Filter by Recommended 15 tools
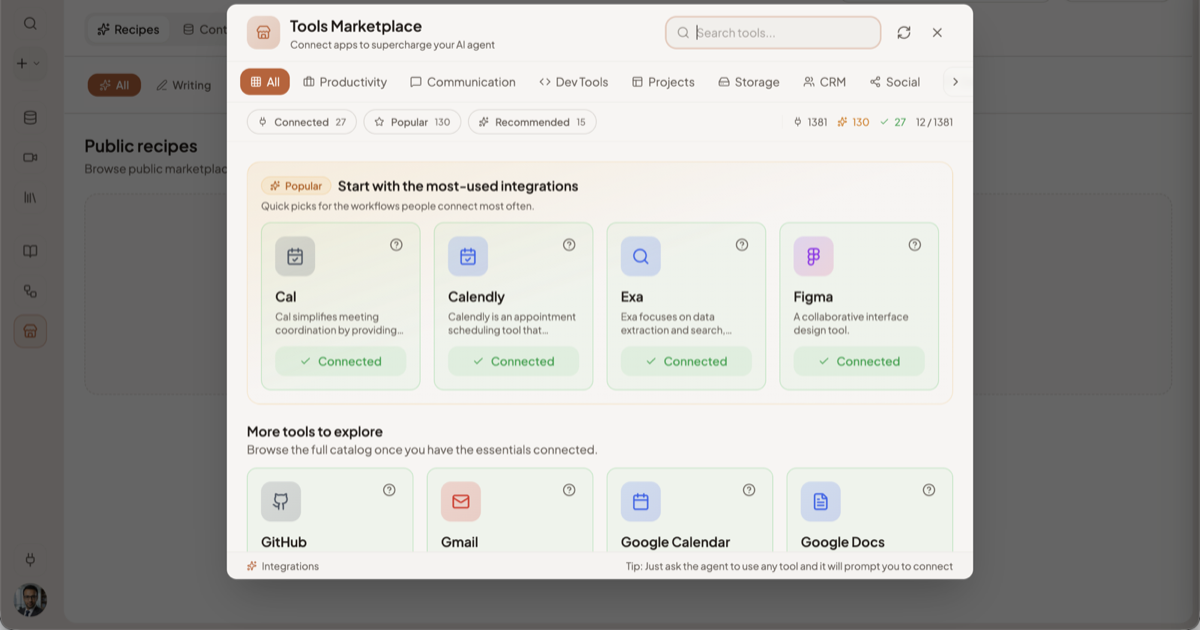Viewport: 1200px width, 630px height. point(532,122)
